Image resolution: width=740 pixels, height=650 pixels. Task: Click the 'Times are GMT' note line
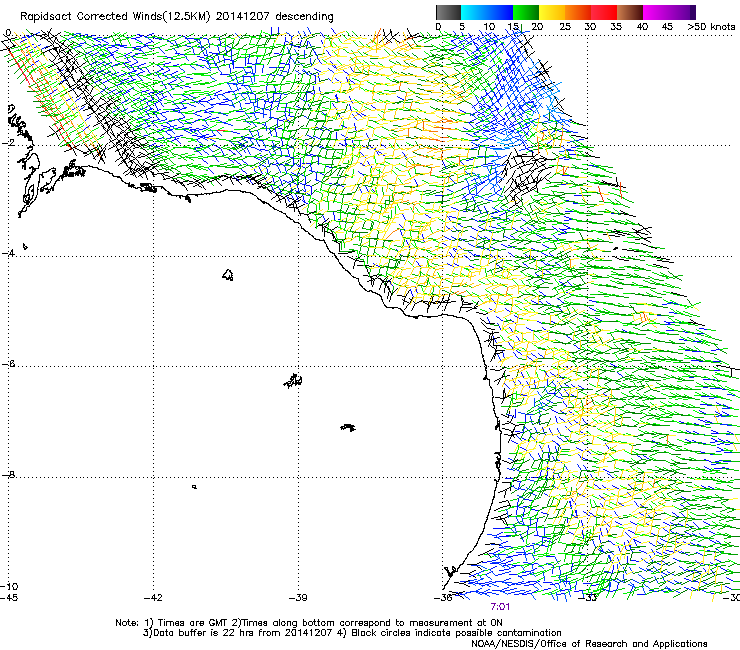pos(309,623)
